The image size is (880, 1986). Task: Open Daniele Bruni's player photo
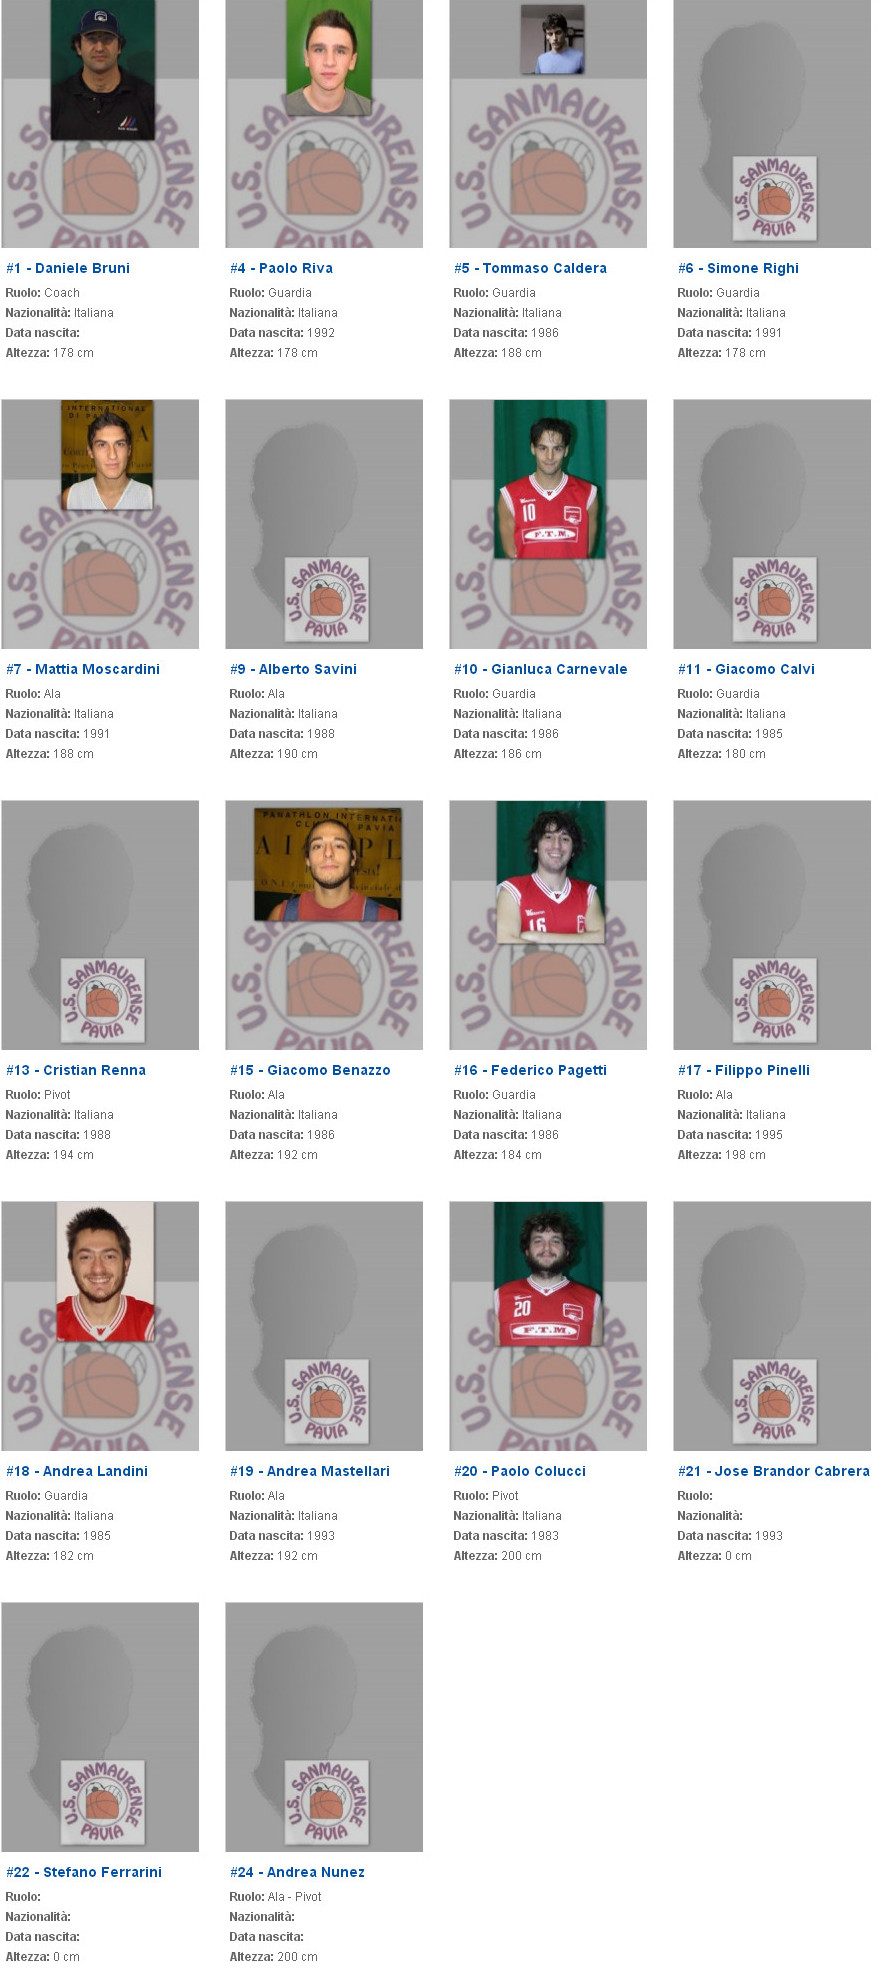[x=103, y=70]
